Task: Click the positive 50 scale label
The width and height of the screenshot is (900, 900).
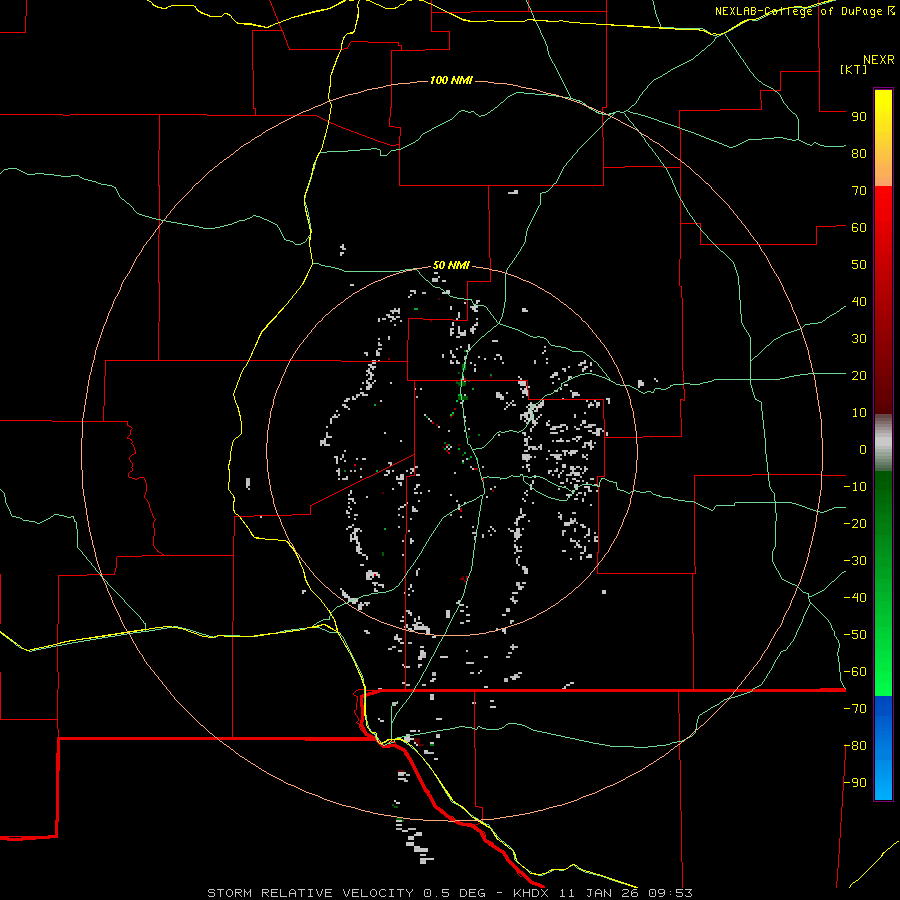Action: 859,265
